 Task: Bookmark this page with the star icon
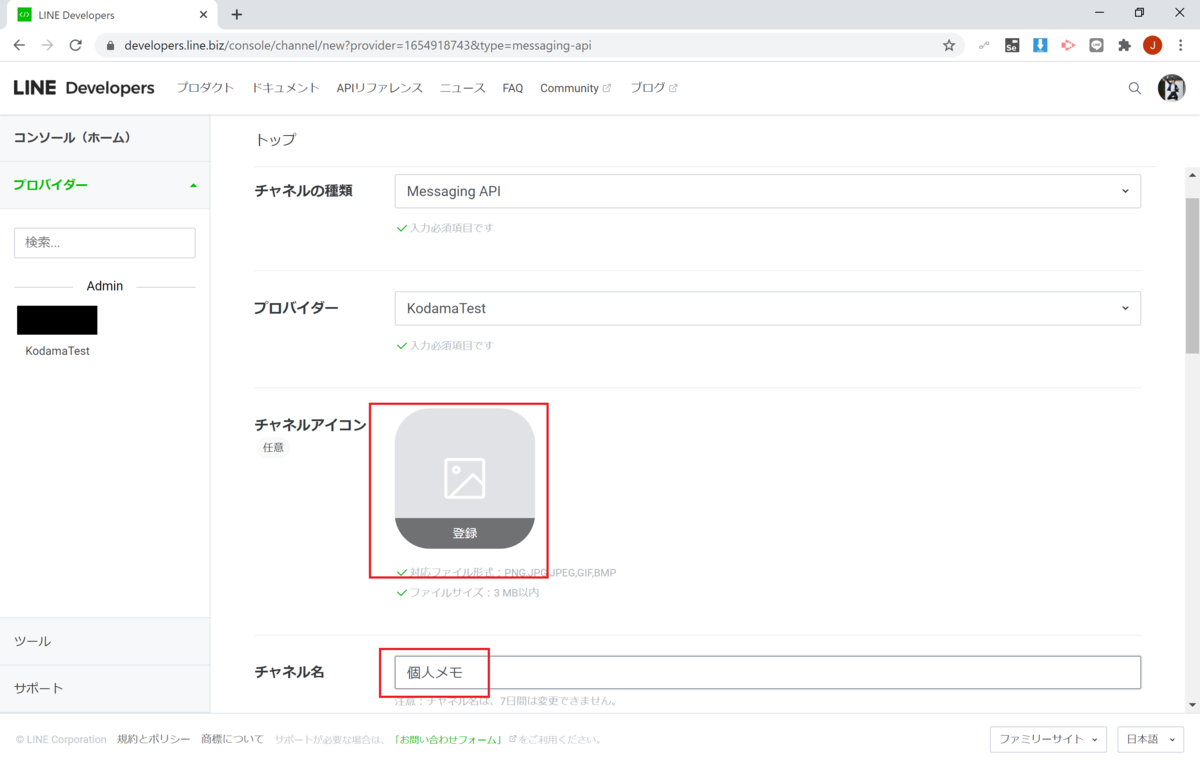949,45
